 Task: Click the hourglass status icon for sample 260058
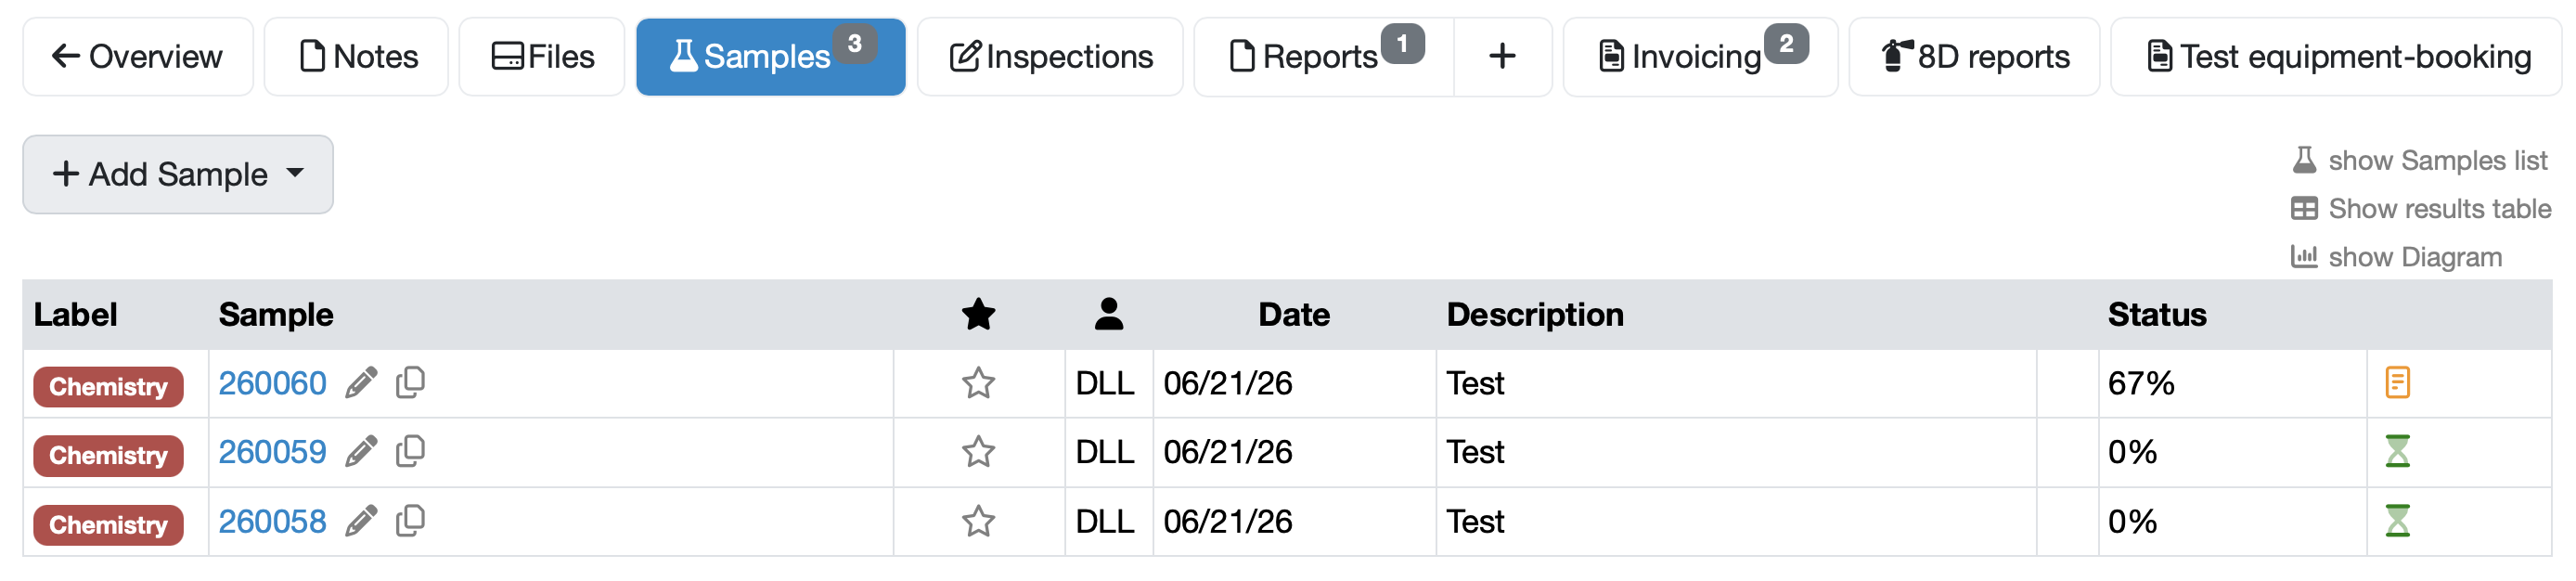[2397, 521]
